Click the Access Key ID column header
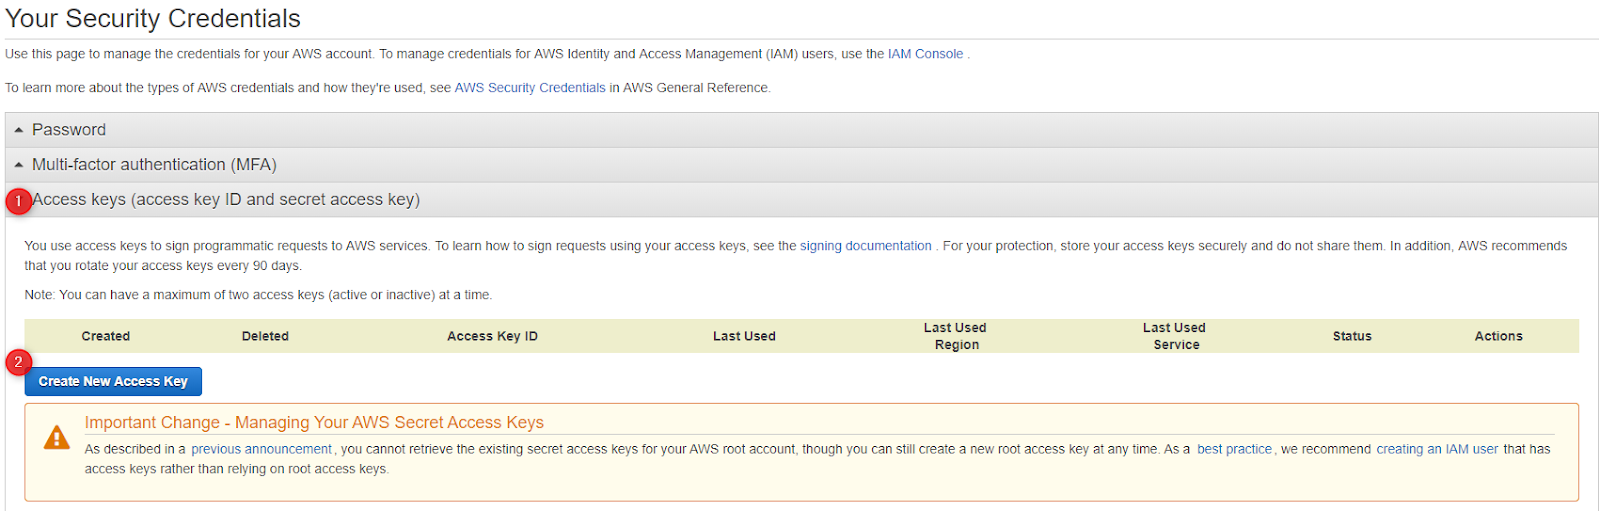The width and height of the screenshot is (1600, 511). [x=492, y=336]
